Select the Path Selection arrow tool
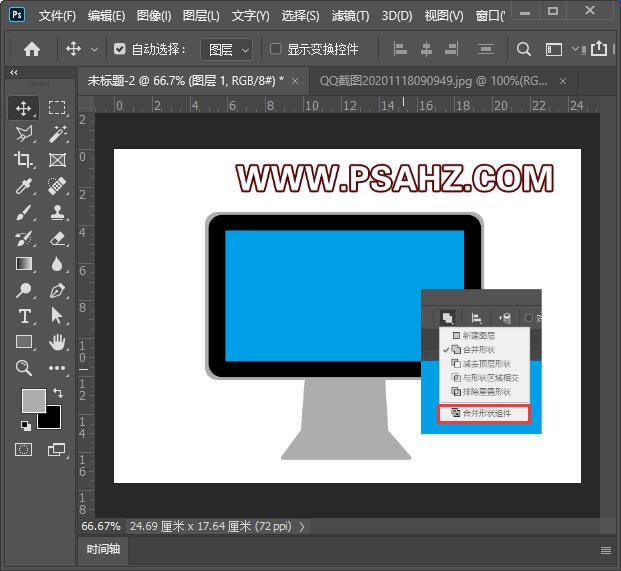The height and width of the screenshot is (571, 621). 57,316
